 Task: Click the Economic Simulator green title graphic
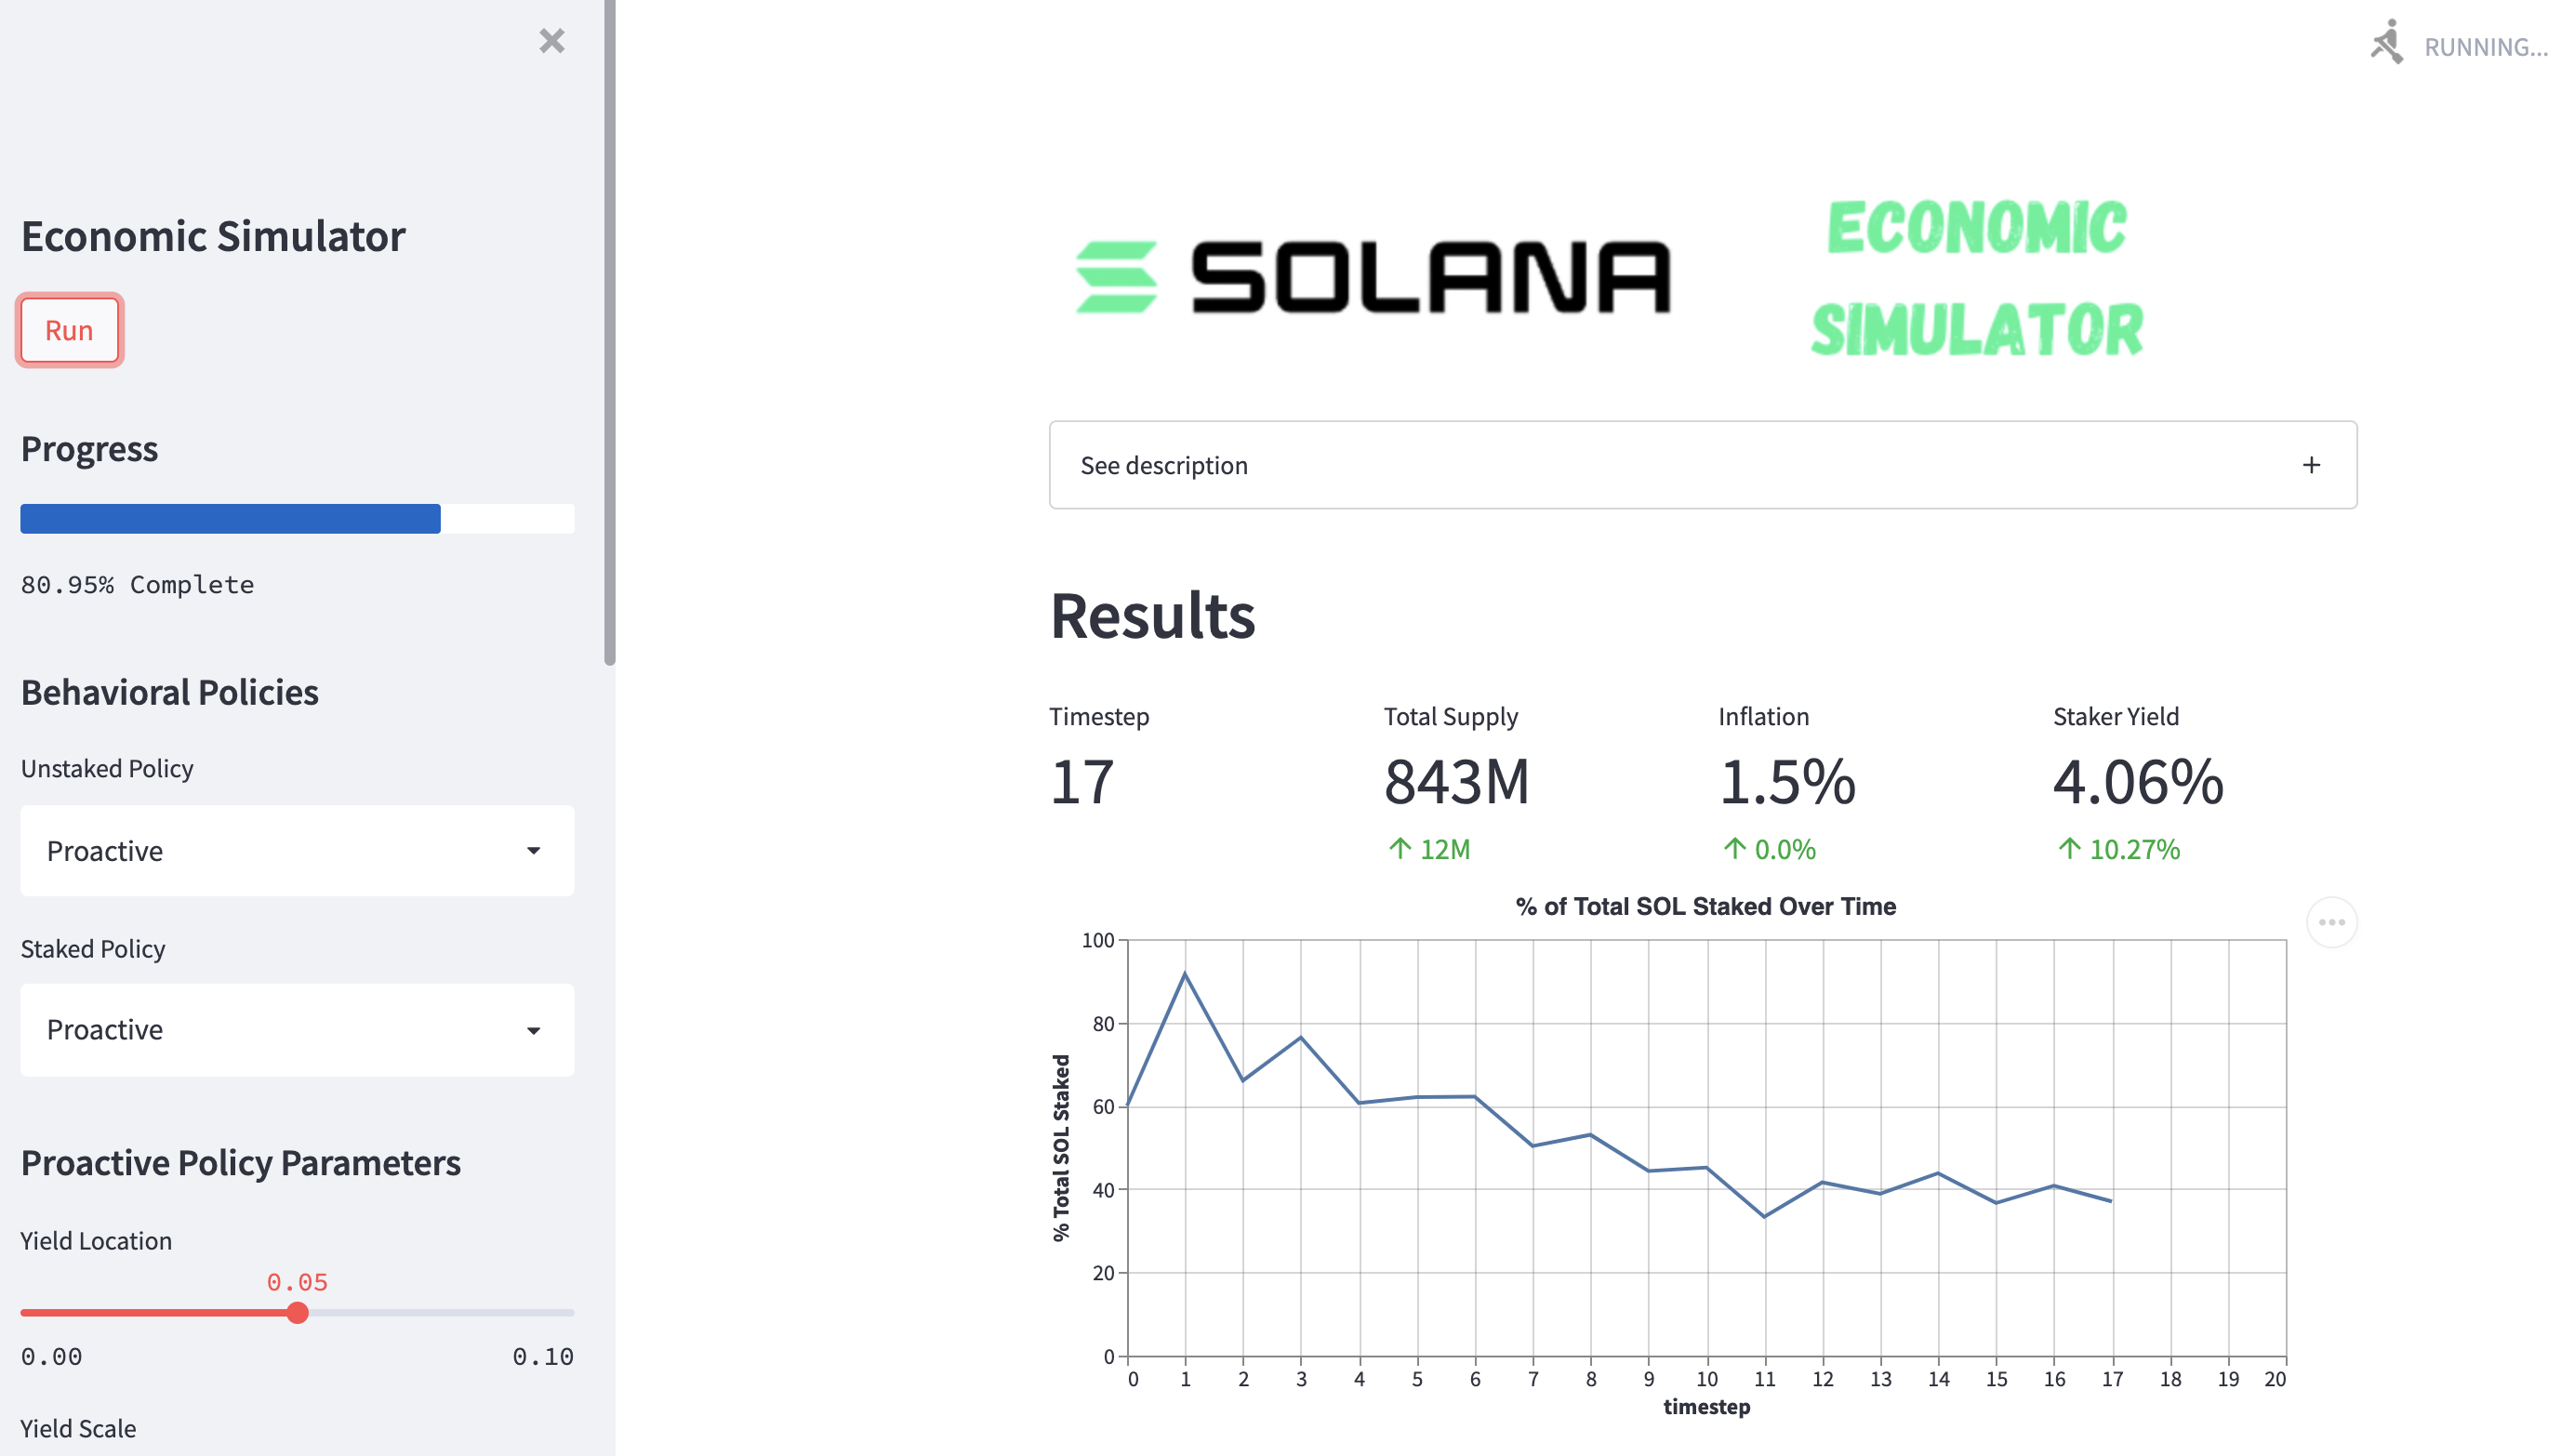click(1976, 278)
